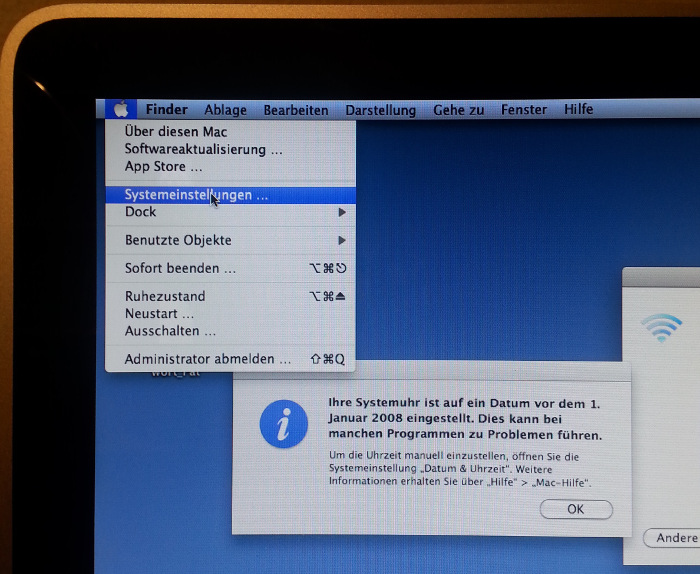
Task: Click OK in the Systemuhr dialog
Action: pos(576,509)
